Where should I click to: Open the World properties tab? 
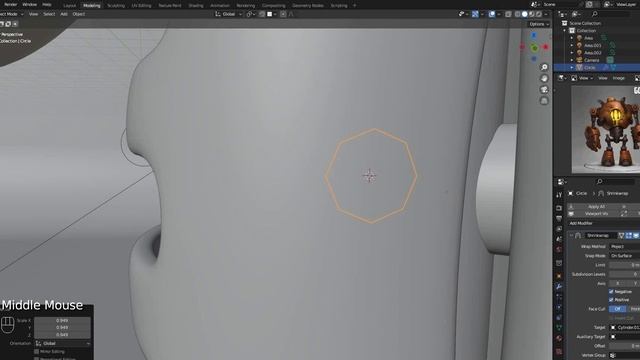click(x=559, y=249)
